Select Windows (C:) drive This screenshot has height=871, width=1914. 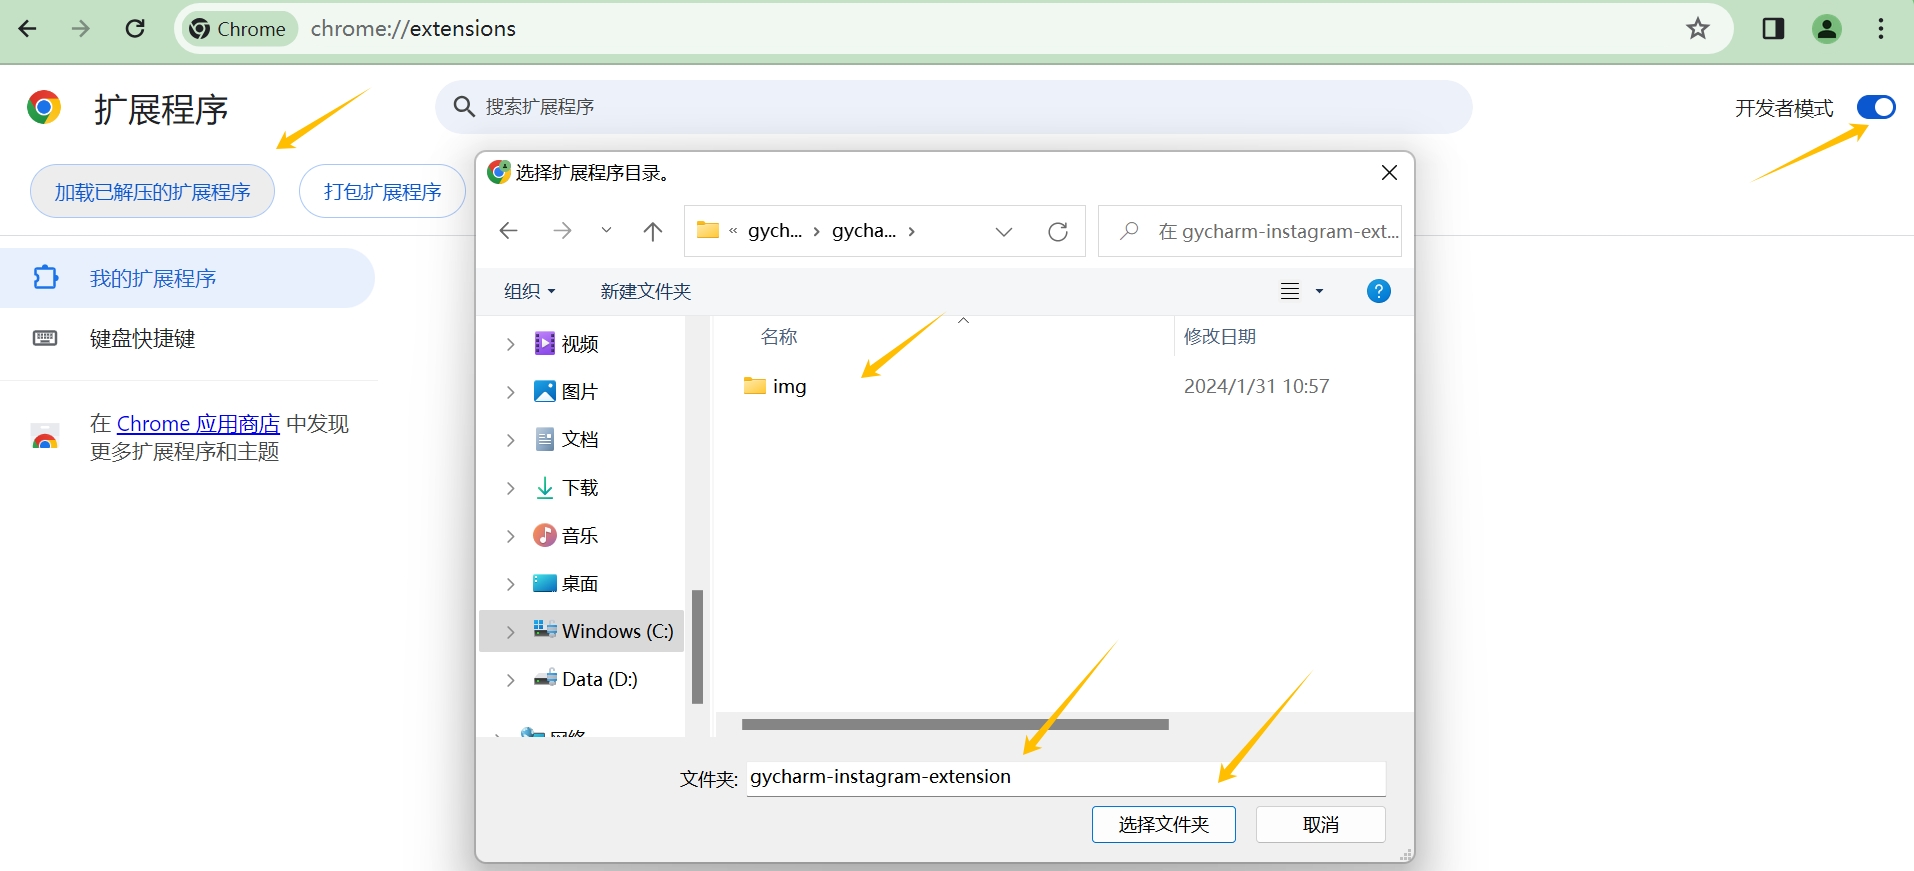(603, 631)
